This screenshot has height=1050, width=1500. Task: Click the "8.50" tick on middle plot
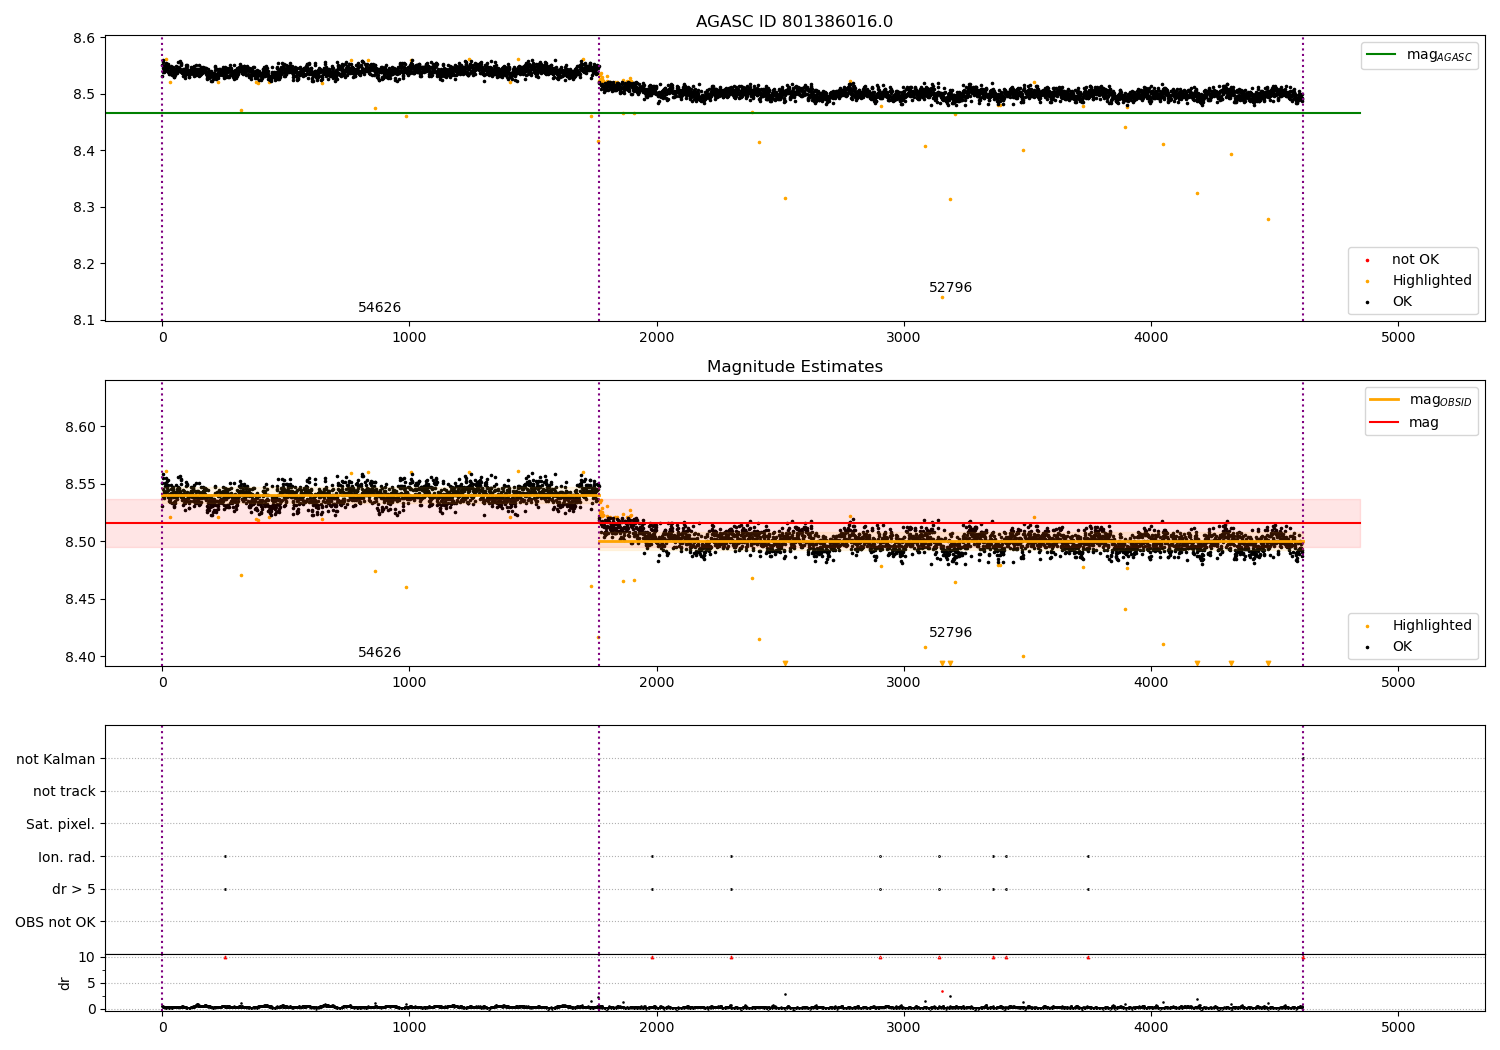pyautogui.click(x=80, y=542)
